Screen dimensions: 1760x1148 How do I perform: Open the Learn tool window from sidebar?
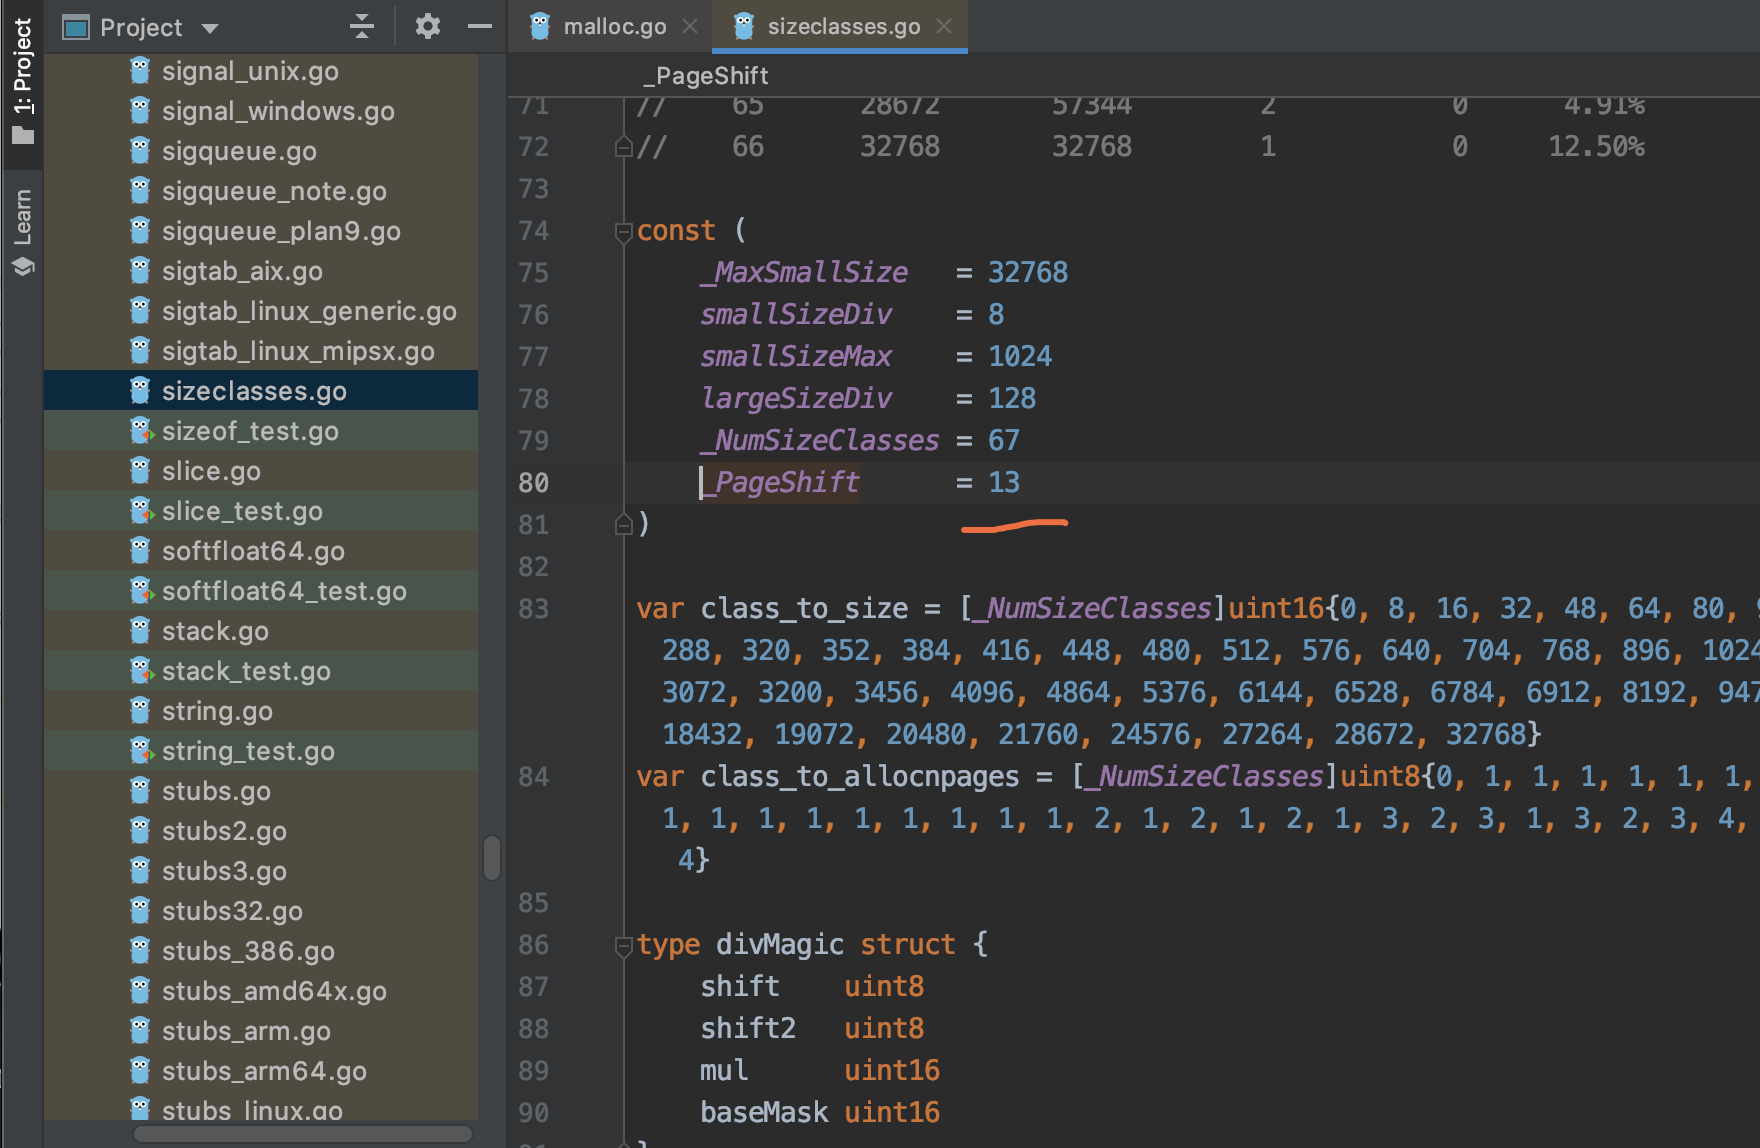click(22, 230)
